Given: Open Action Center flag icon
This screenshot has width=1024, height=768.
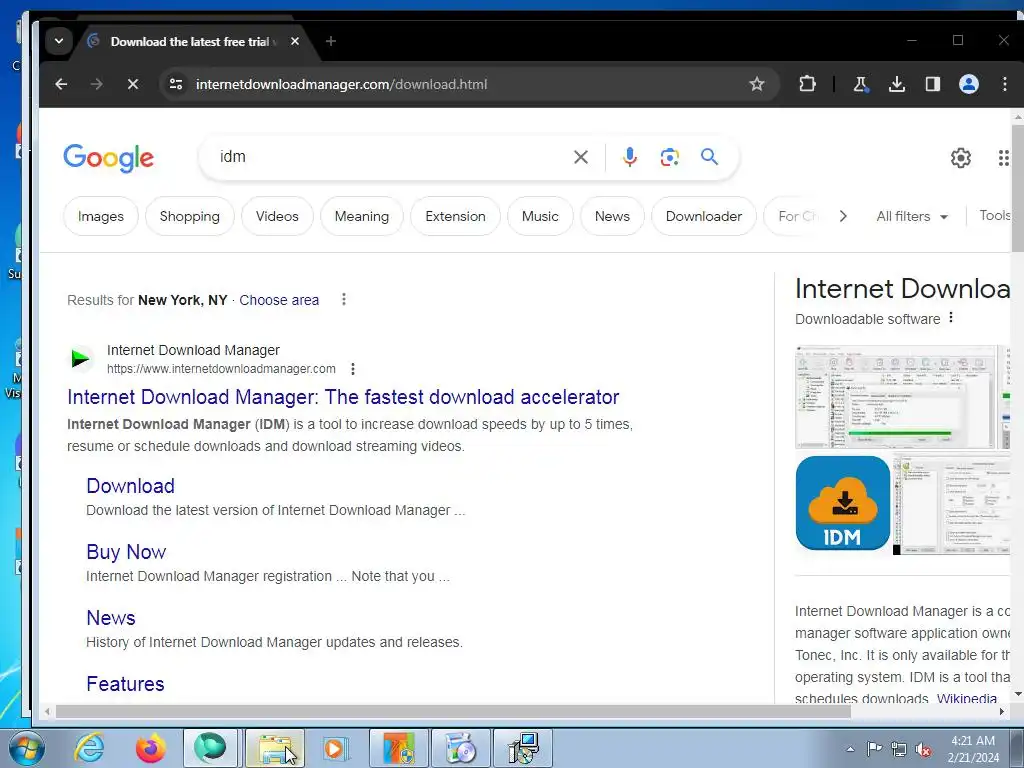Looking at the screenshot, I should coord(874,749).
